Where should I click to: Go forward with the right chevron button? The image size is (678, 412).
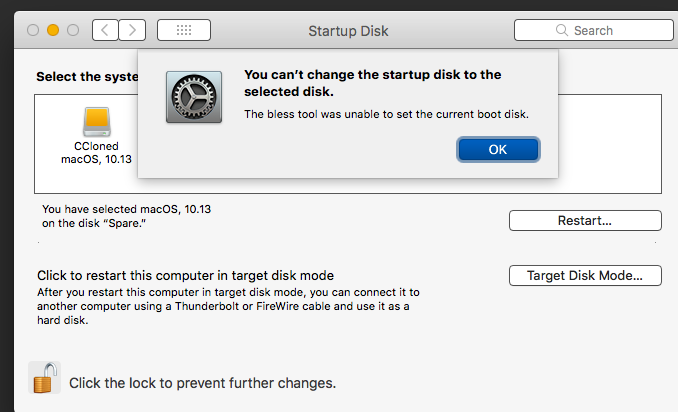click(x=132, y=30)
